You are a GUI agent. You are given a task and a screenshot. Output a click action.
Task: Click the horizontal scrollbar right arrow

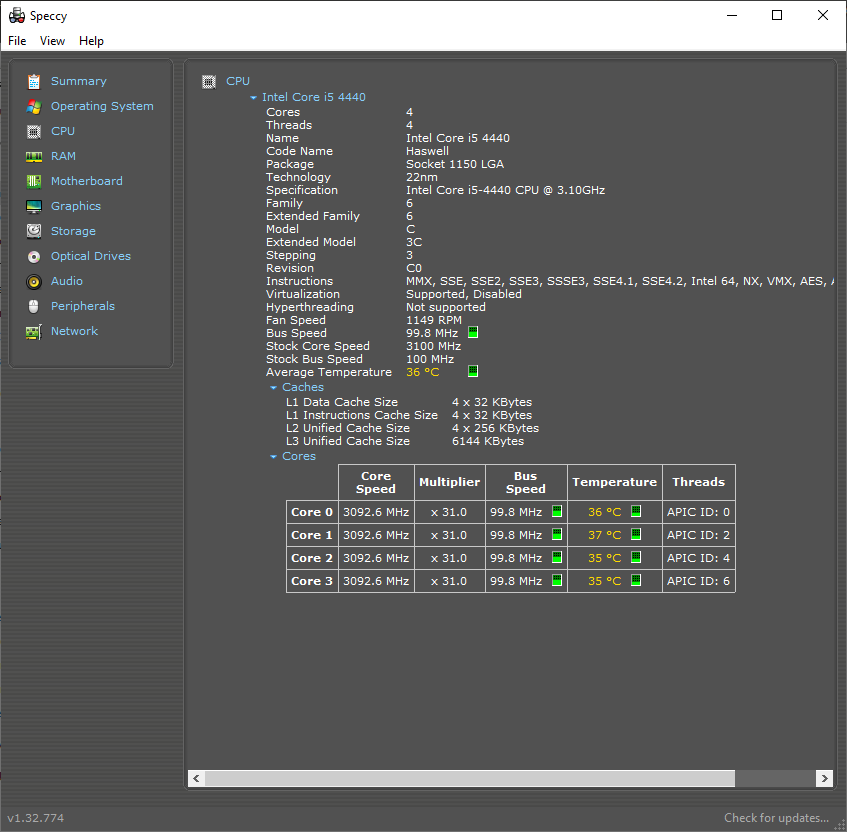click(824, 779)
